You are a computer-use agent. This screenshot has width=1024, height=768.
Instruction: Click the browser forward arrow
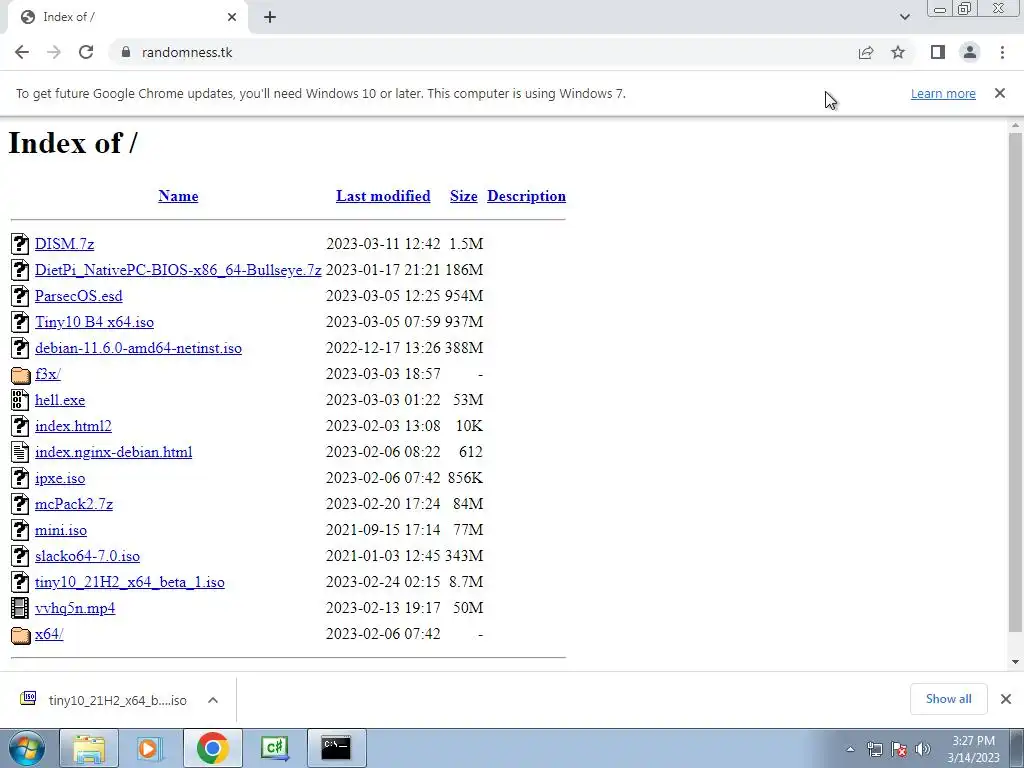coord(54,52)
